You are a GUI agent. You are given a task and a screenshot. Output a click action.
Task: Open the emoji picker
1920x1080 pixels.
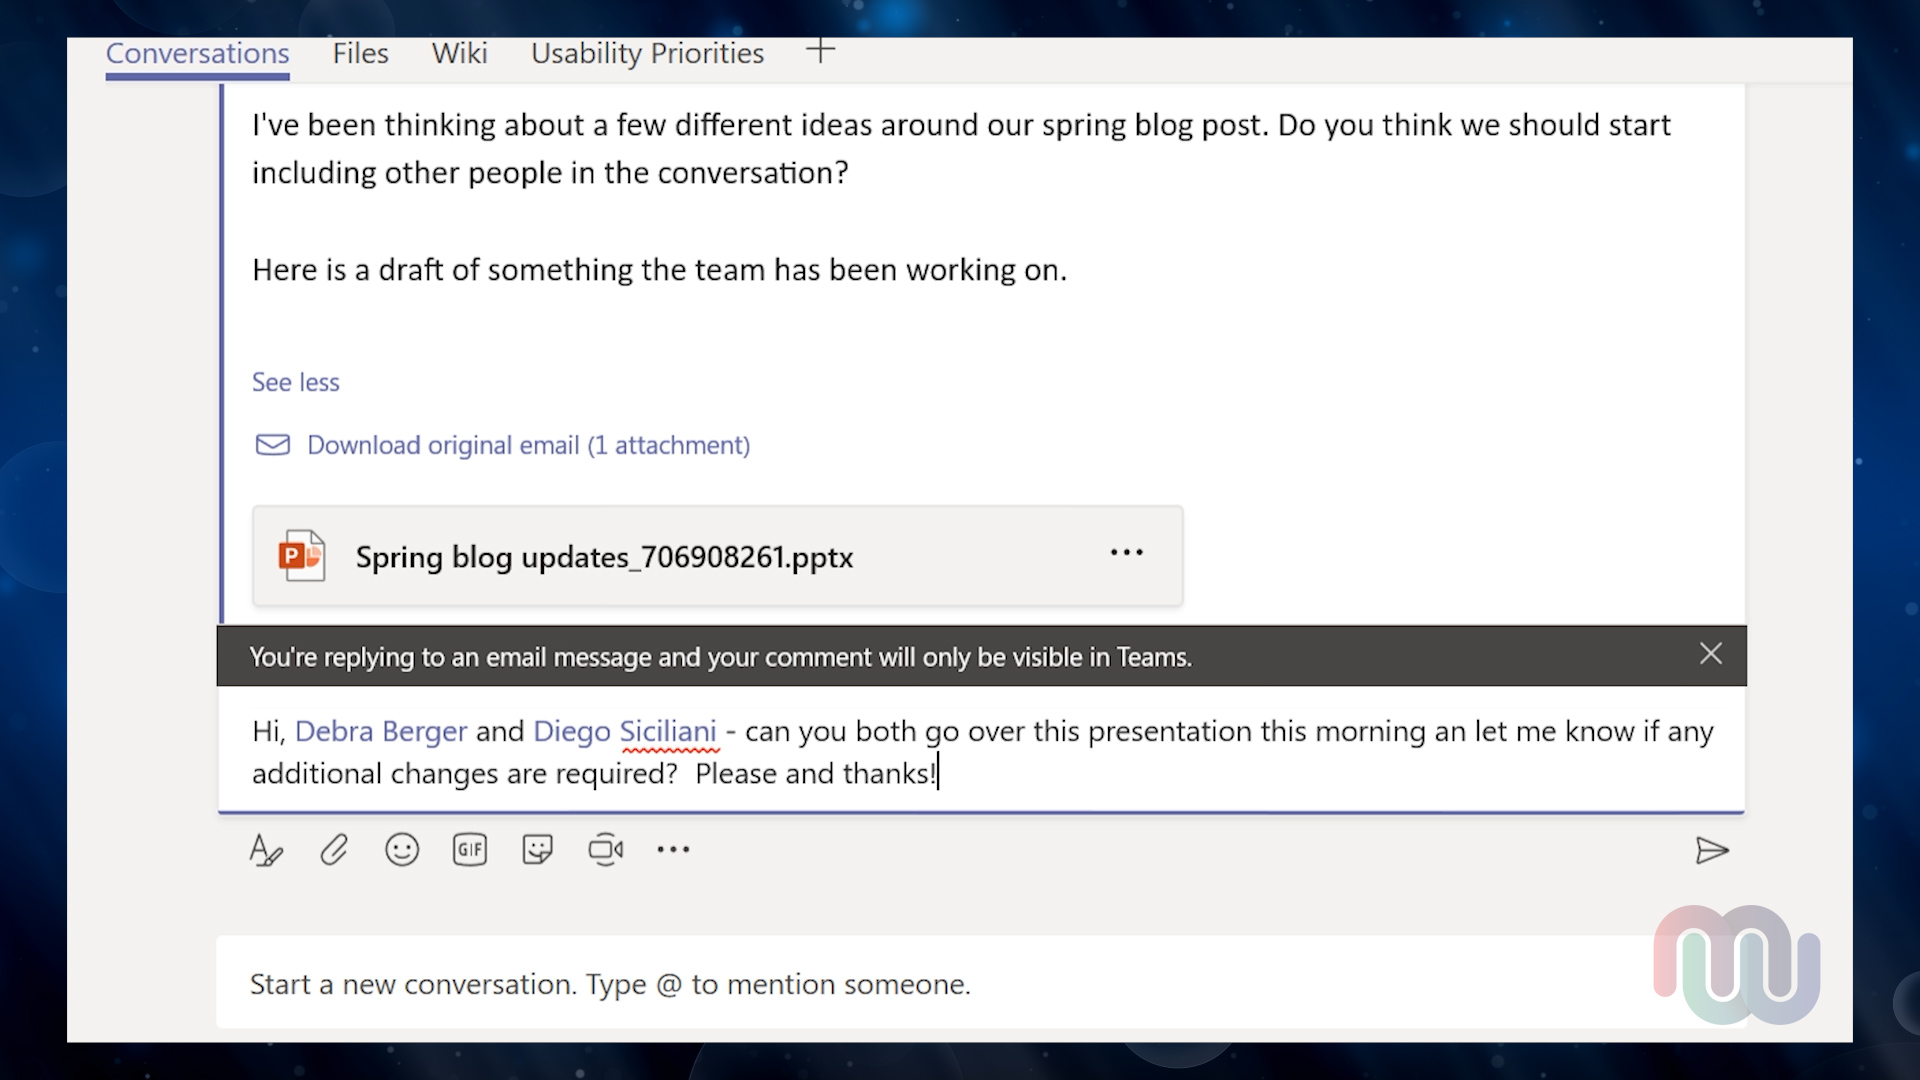click(x=402, y=850)
